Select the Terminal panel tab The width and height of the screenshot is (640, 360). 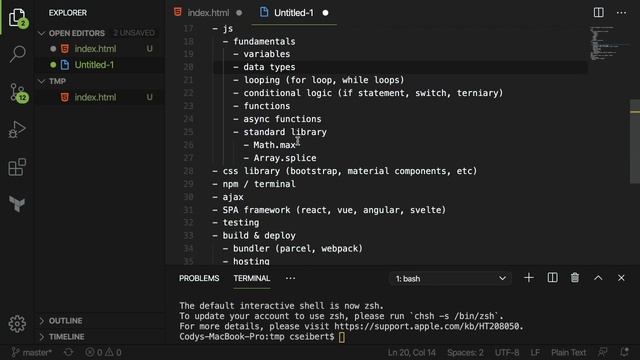pos(252,278)
